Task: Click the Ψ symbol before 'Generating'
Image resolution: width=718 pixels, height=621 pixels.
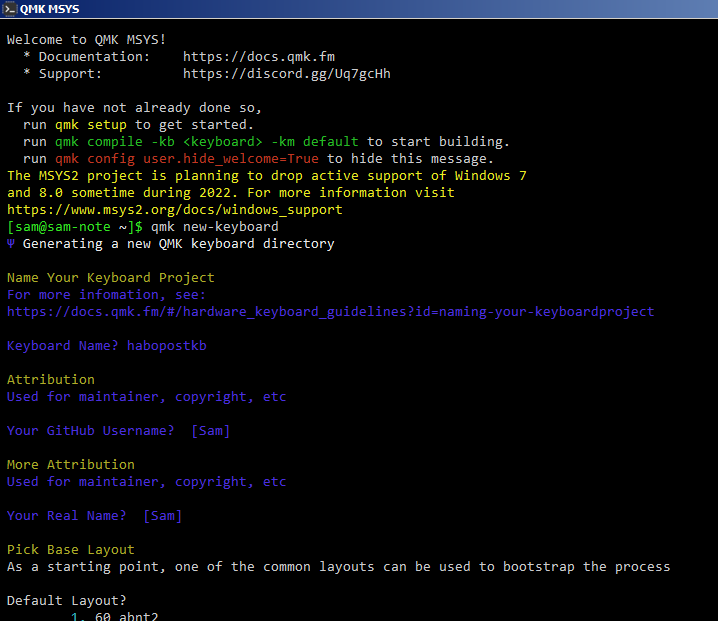Action: point(11,244)
